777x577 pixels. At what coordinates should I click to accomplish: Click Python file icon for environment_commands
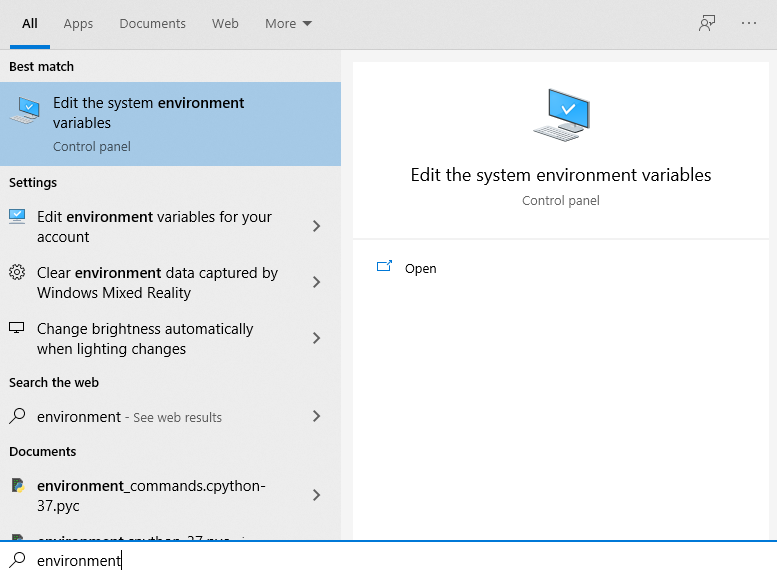tap(18, 485)
